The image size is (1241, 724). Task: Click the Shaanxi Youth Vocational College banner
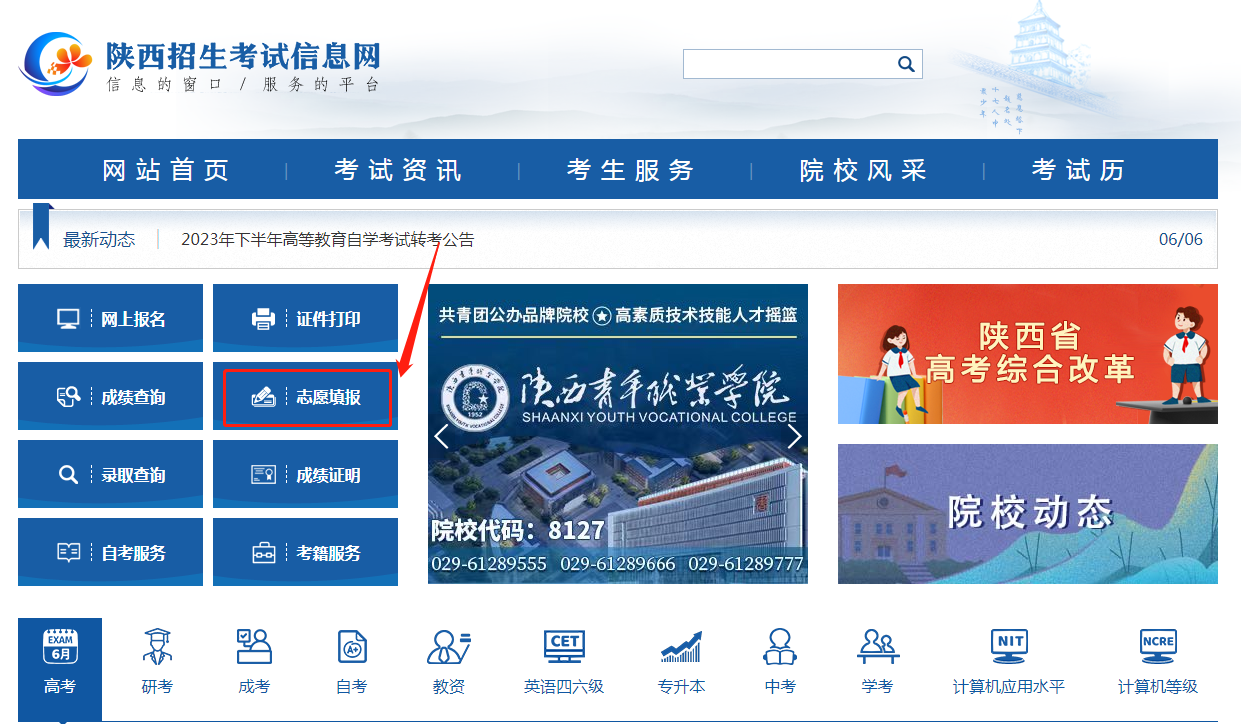tap(618, 434)
